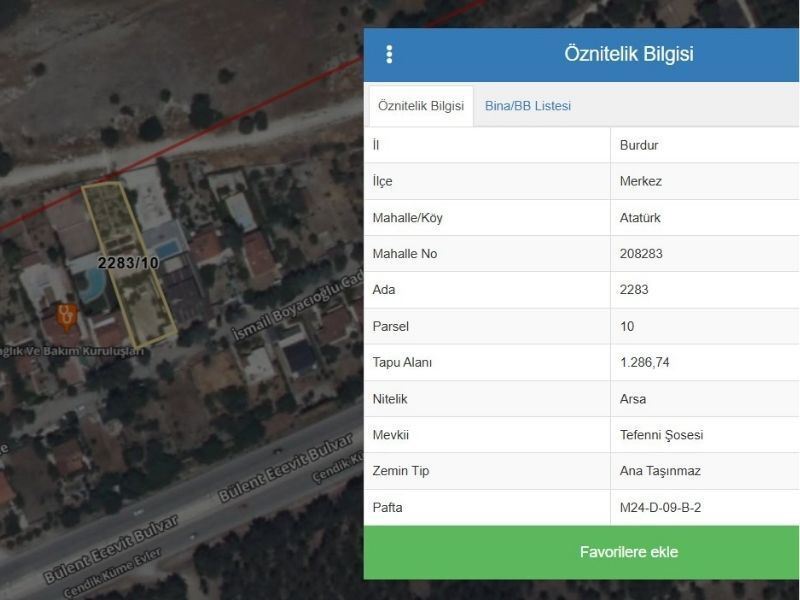Click the Atatürk Mahalle/Köy value
The width and height of the screenshot is (800, 600).
click(x=640, y=217)
